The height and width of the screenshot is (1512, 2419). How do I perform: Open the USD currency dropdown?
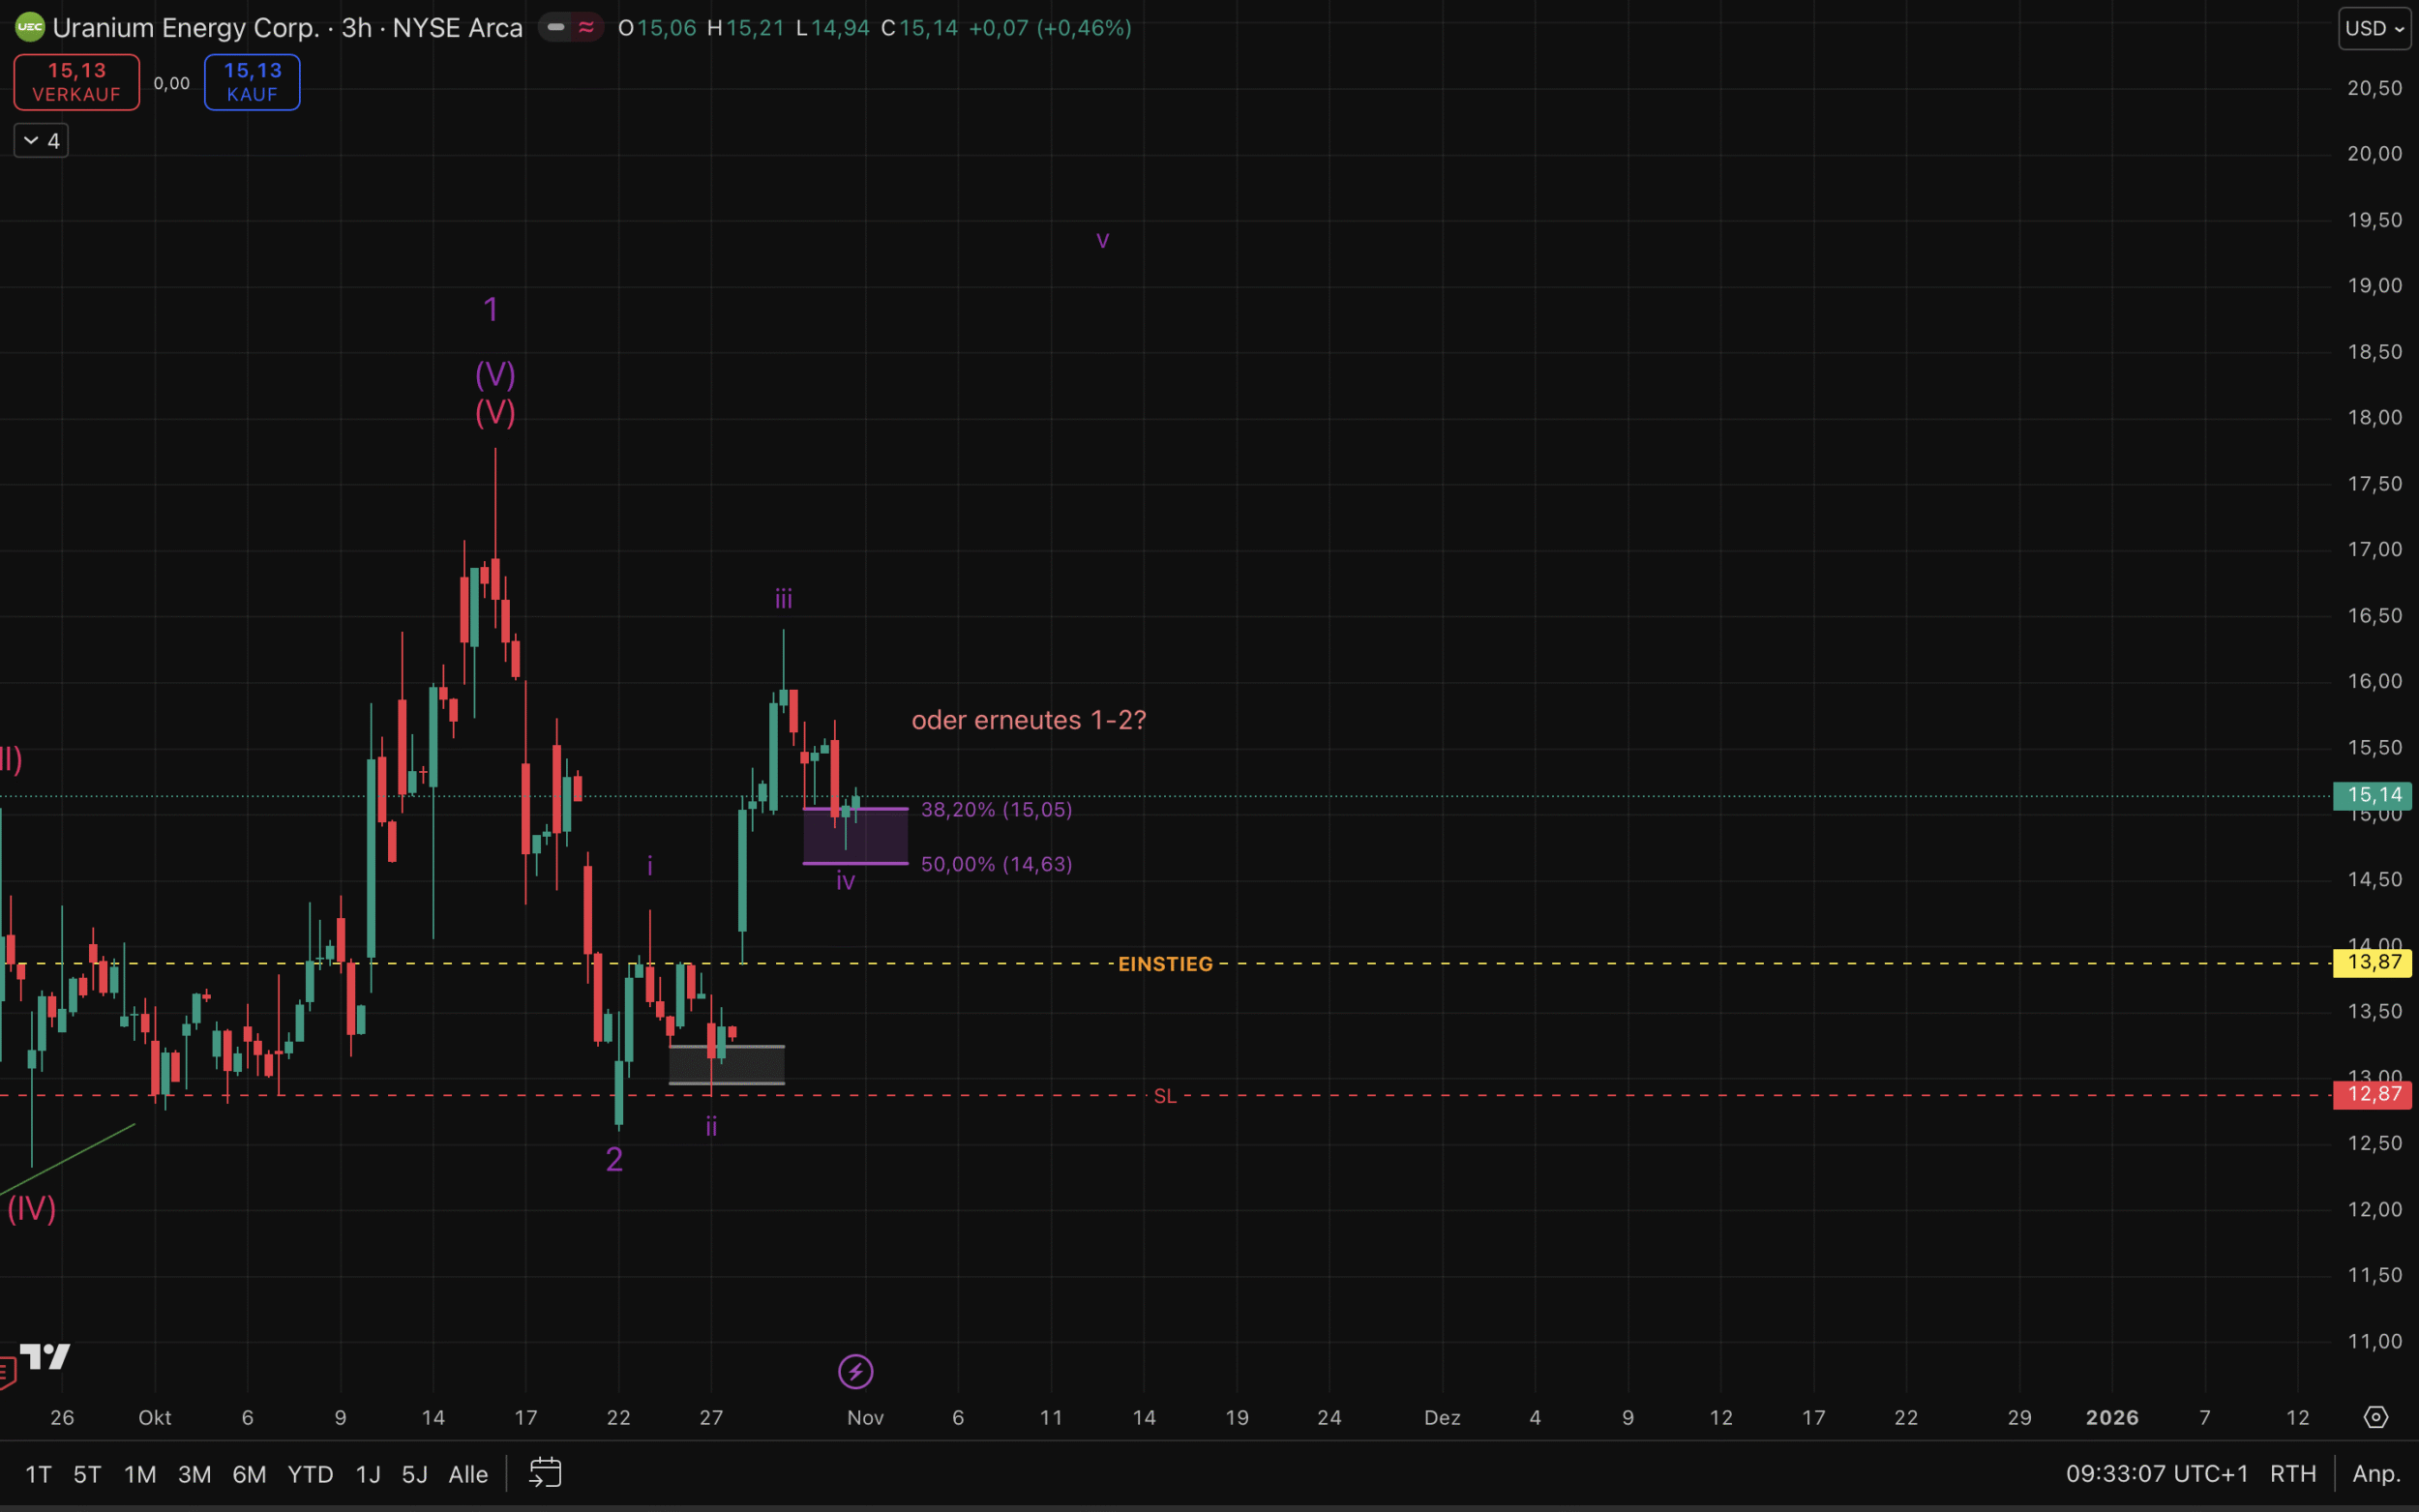(2374, 28)
